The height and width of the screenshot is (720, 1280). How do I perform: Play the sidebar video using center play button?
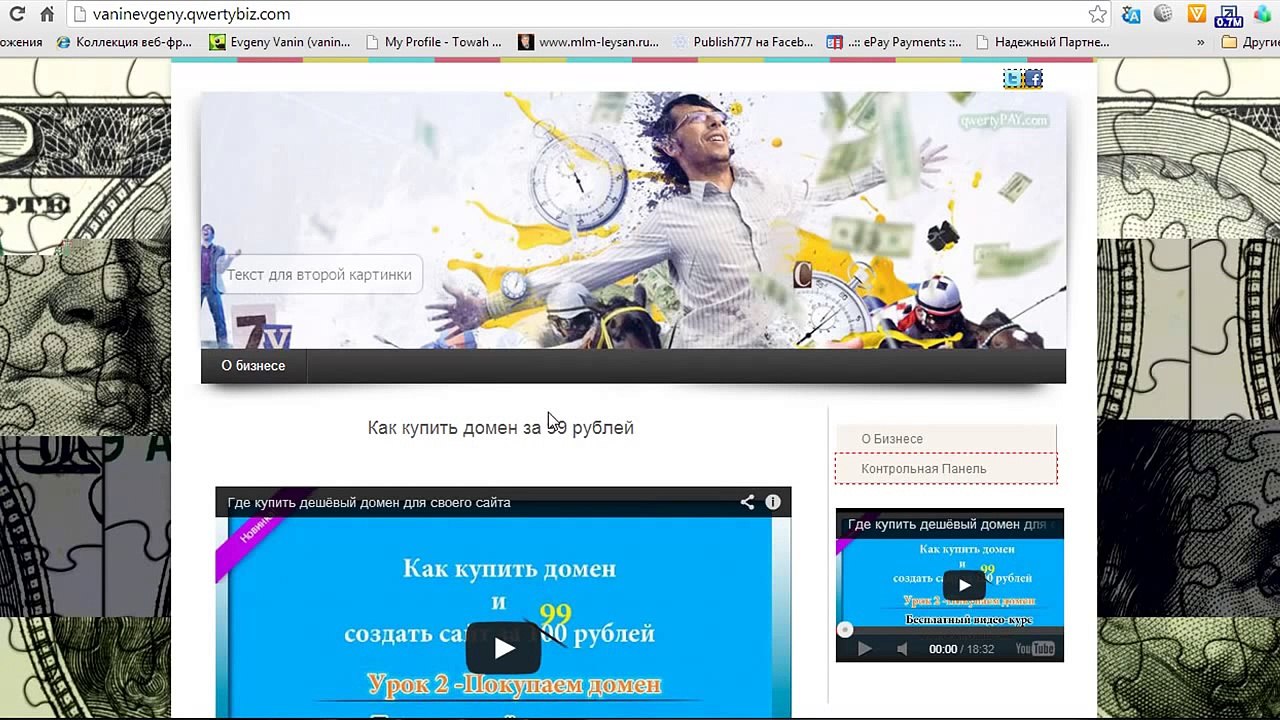tap(964, 585)
